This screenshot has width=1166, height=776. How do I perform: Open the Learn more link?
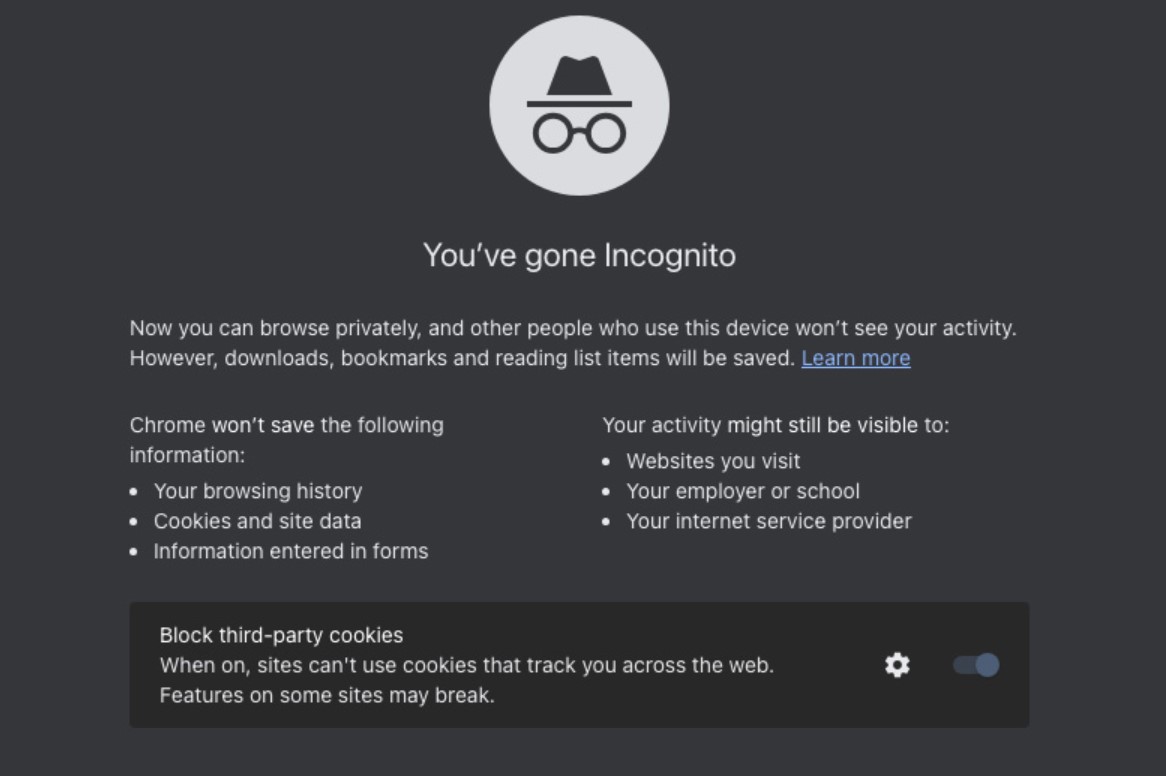pos(856,358)
